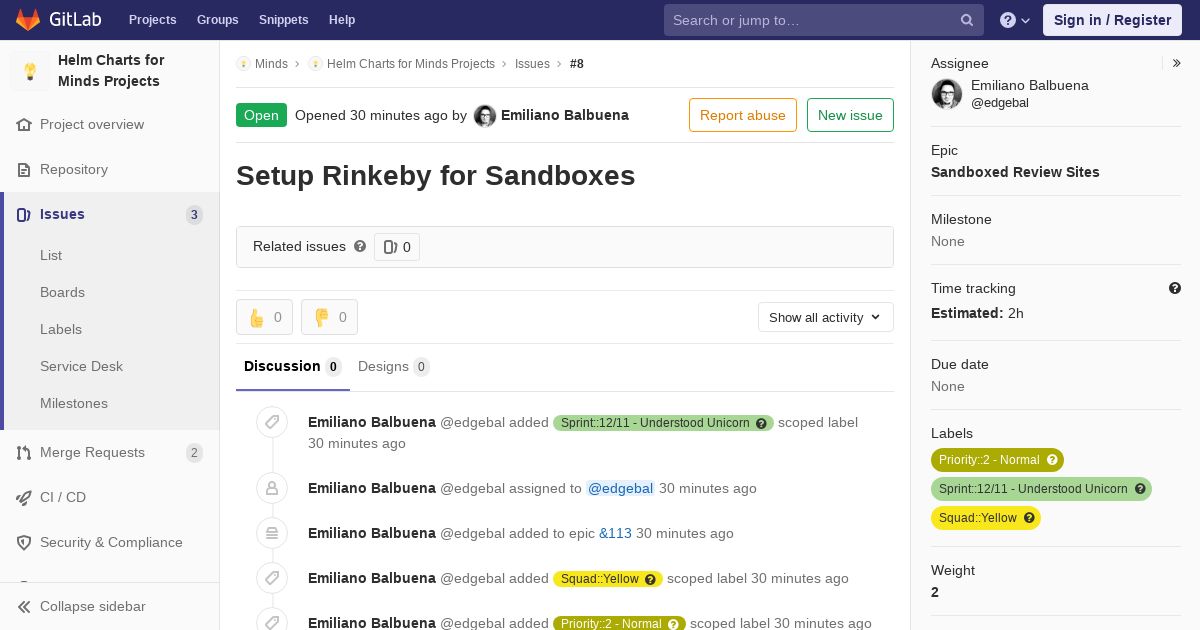The width and height of the screenshot is (1200, 630).
Task: Click the Minds breadcrumb link
Action: [271, 64]
